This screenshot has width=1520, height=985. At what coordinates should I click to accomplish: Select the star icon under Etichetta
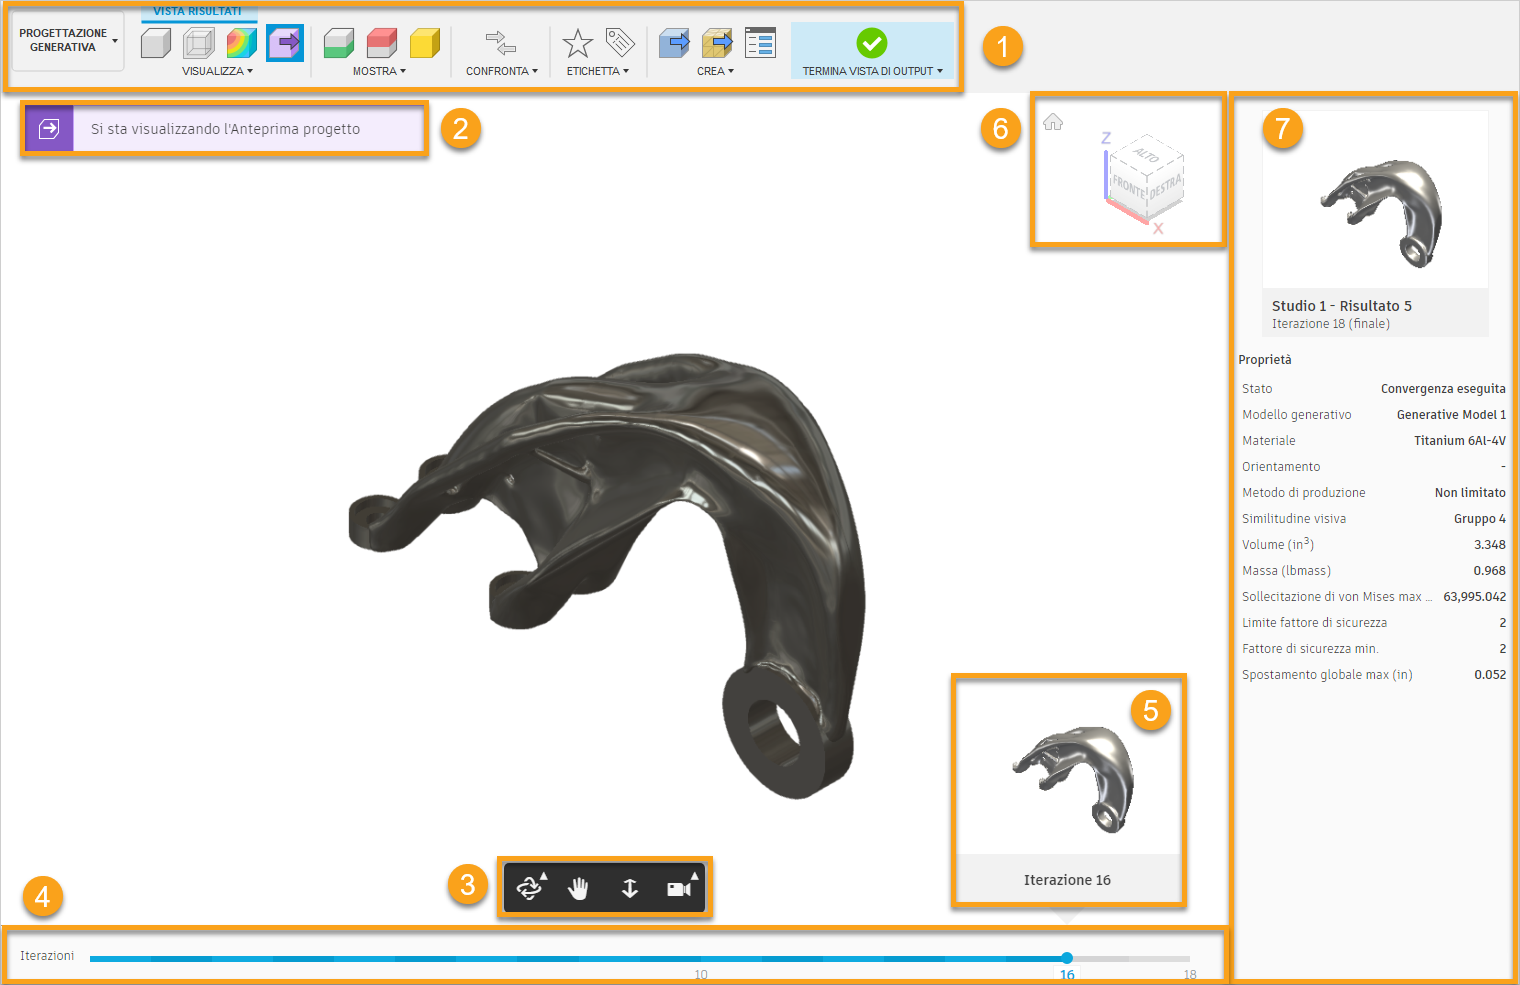(x=578, y=43)
